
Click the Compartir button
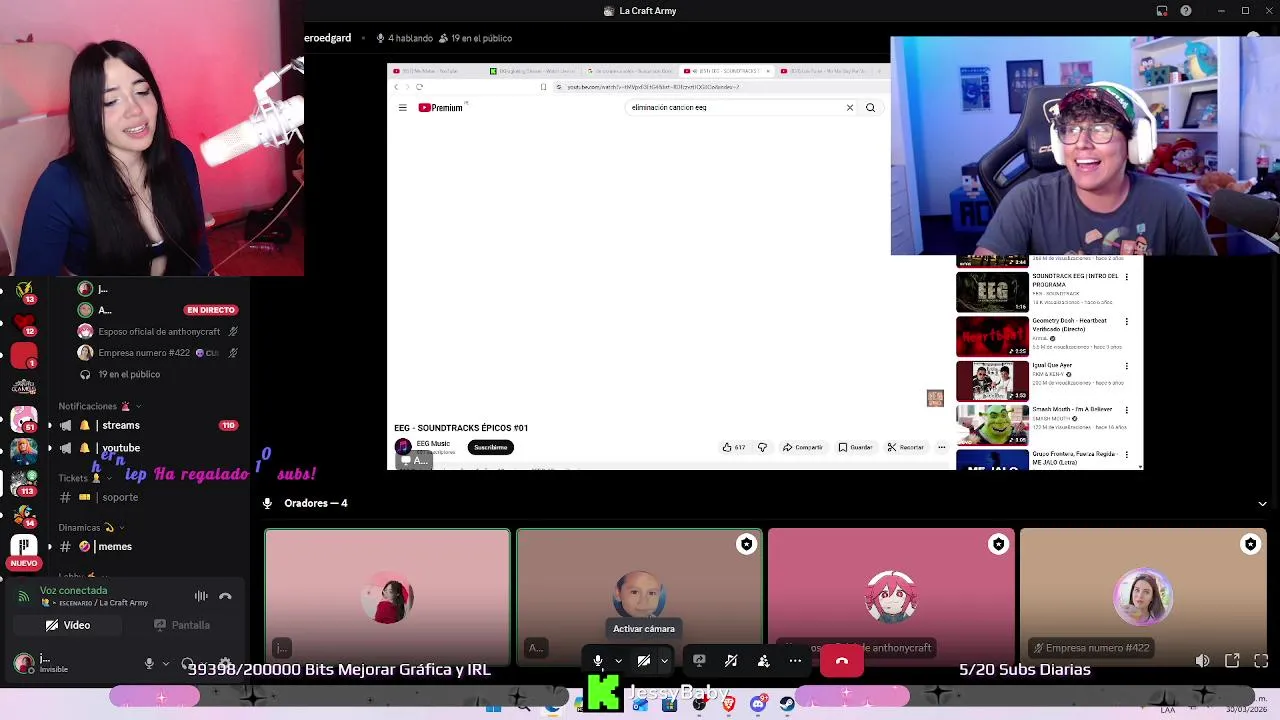(x=803, y=447)
